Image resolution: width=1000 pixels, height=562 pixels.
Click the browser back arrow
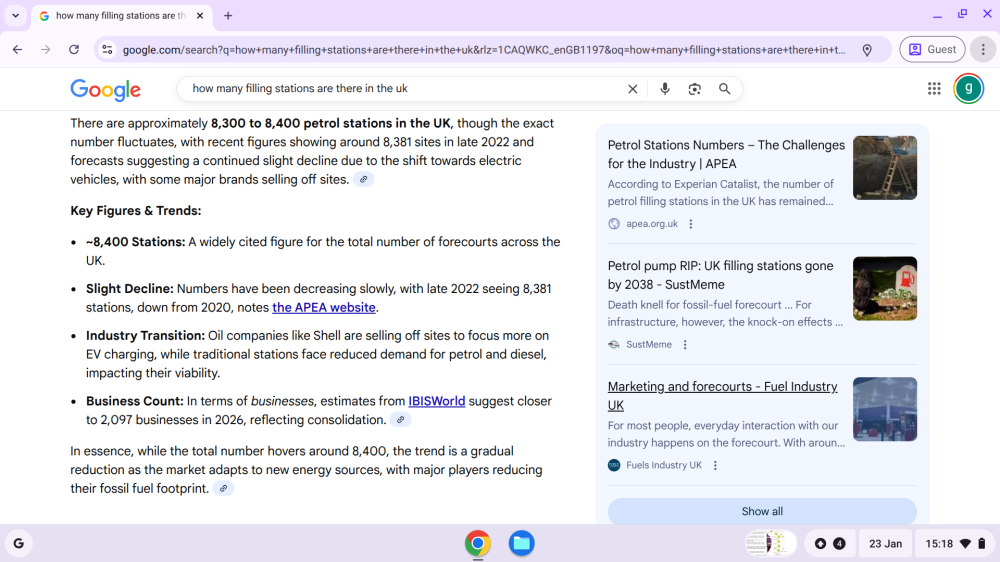(17, 49)
